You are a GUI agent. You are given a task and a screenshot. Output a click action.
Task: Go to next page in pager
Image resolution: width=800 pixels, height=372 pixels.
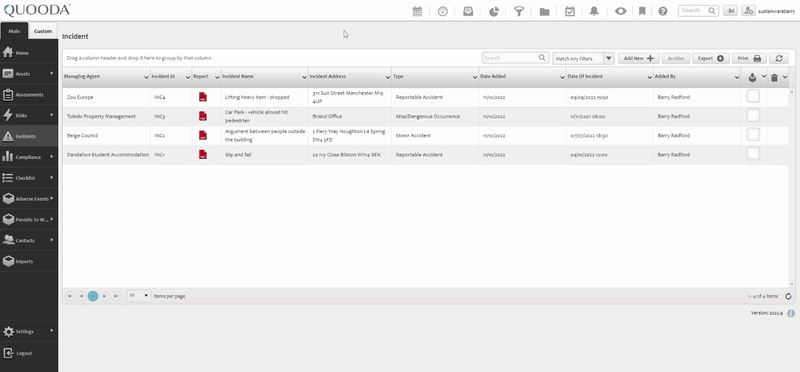click(x=105, y=296)
